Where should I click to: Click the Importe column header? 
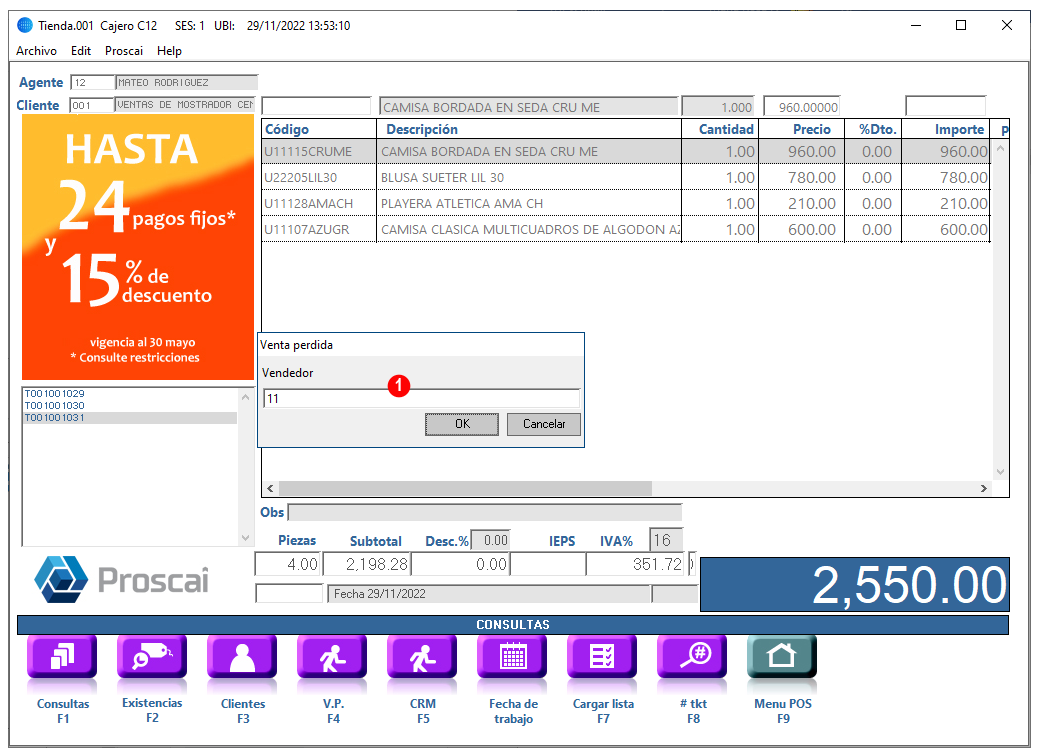click(946, 129)
